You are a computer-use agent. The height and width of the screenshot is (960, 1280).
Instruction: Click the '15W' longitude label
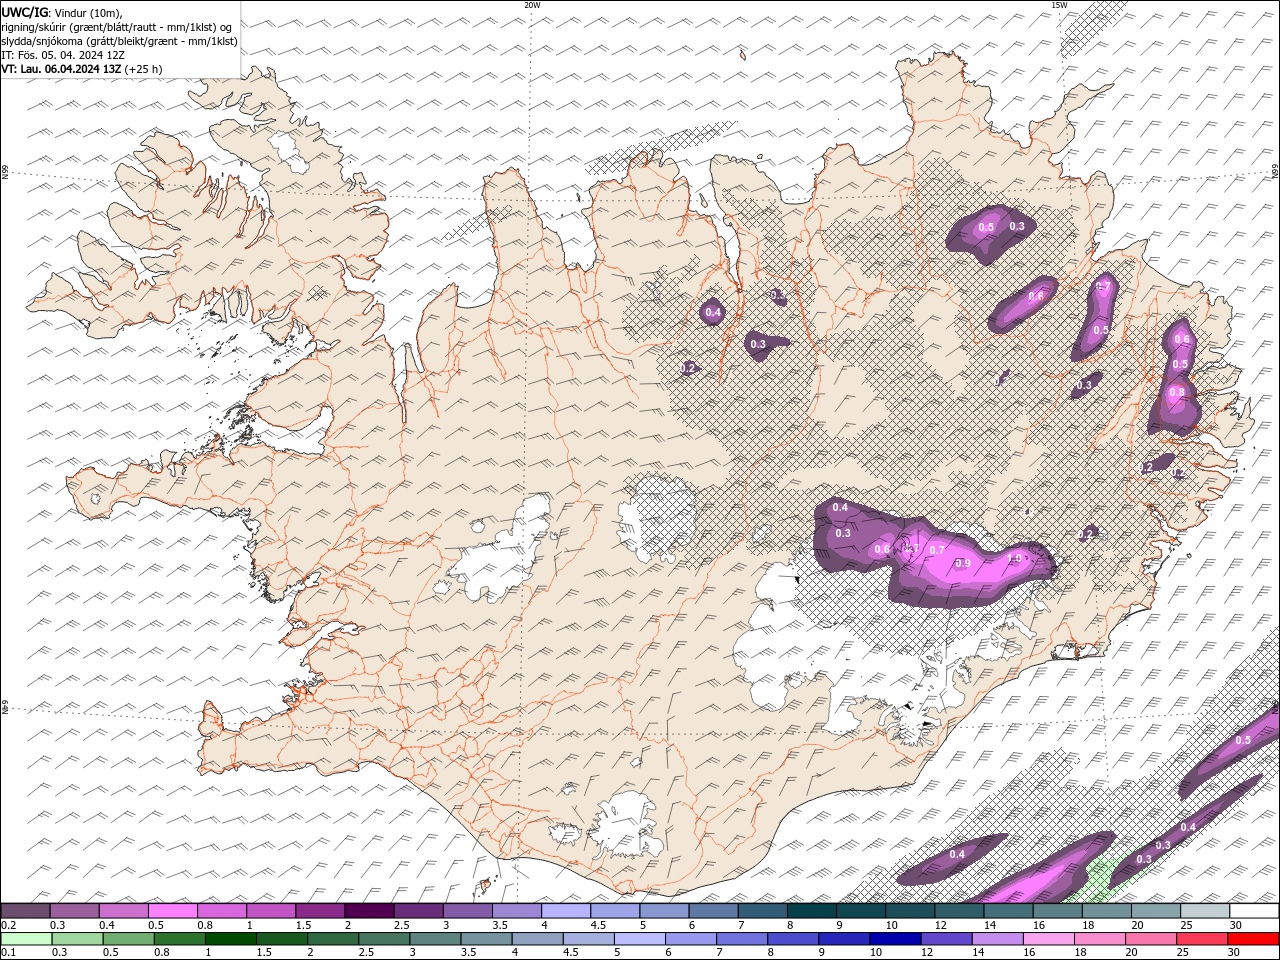(1059, 5)
